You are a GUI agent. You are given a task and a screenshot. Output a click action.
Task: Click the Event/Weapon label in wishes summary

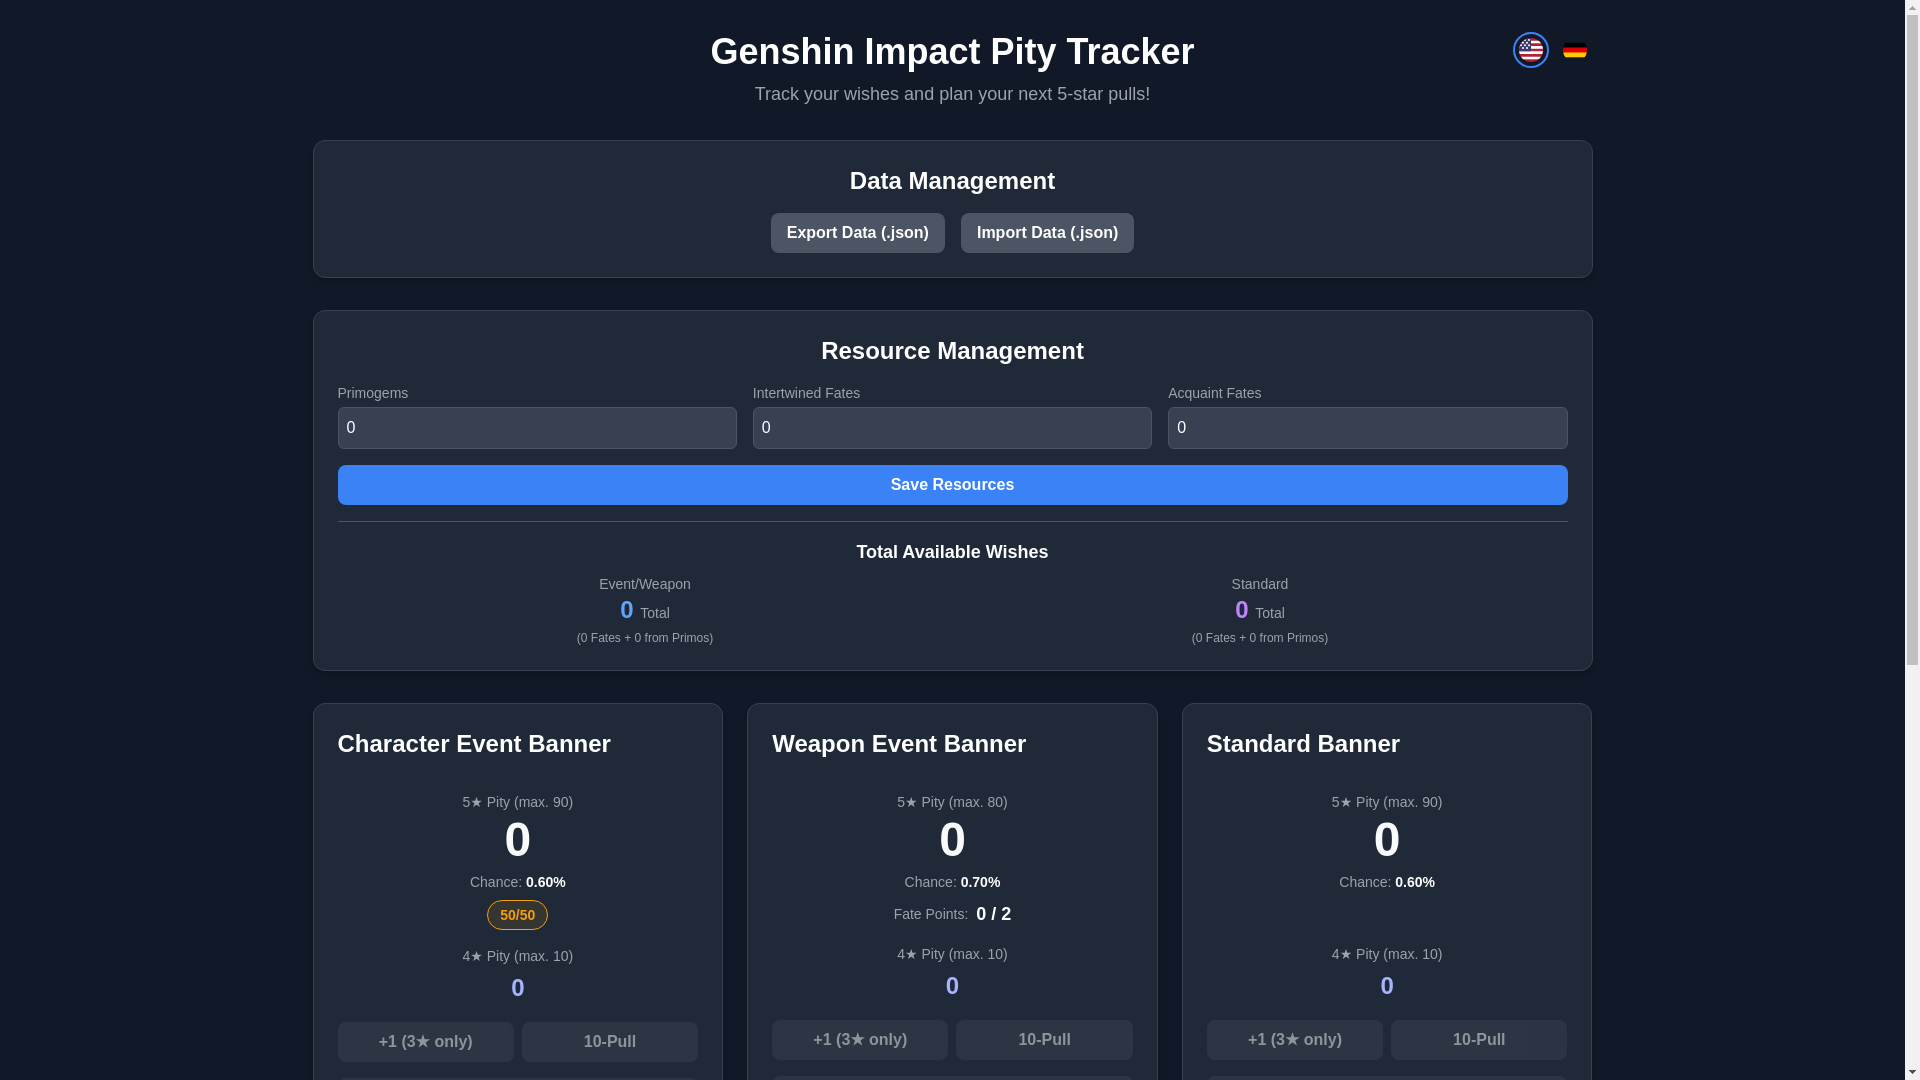click(645, 584)
